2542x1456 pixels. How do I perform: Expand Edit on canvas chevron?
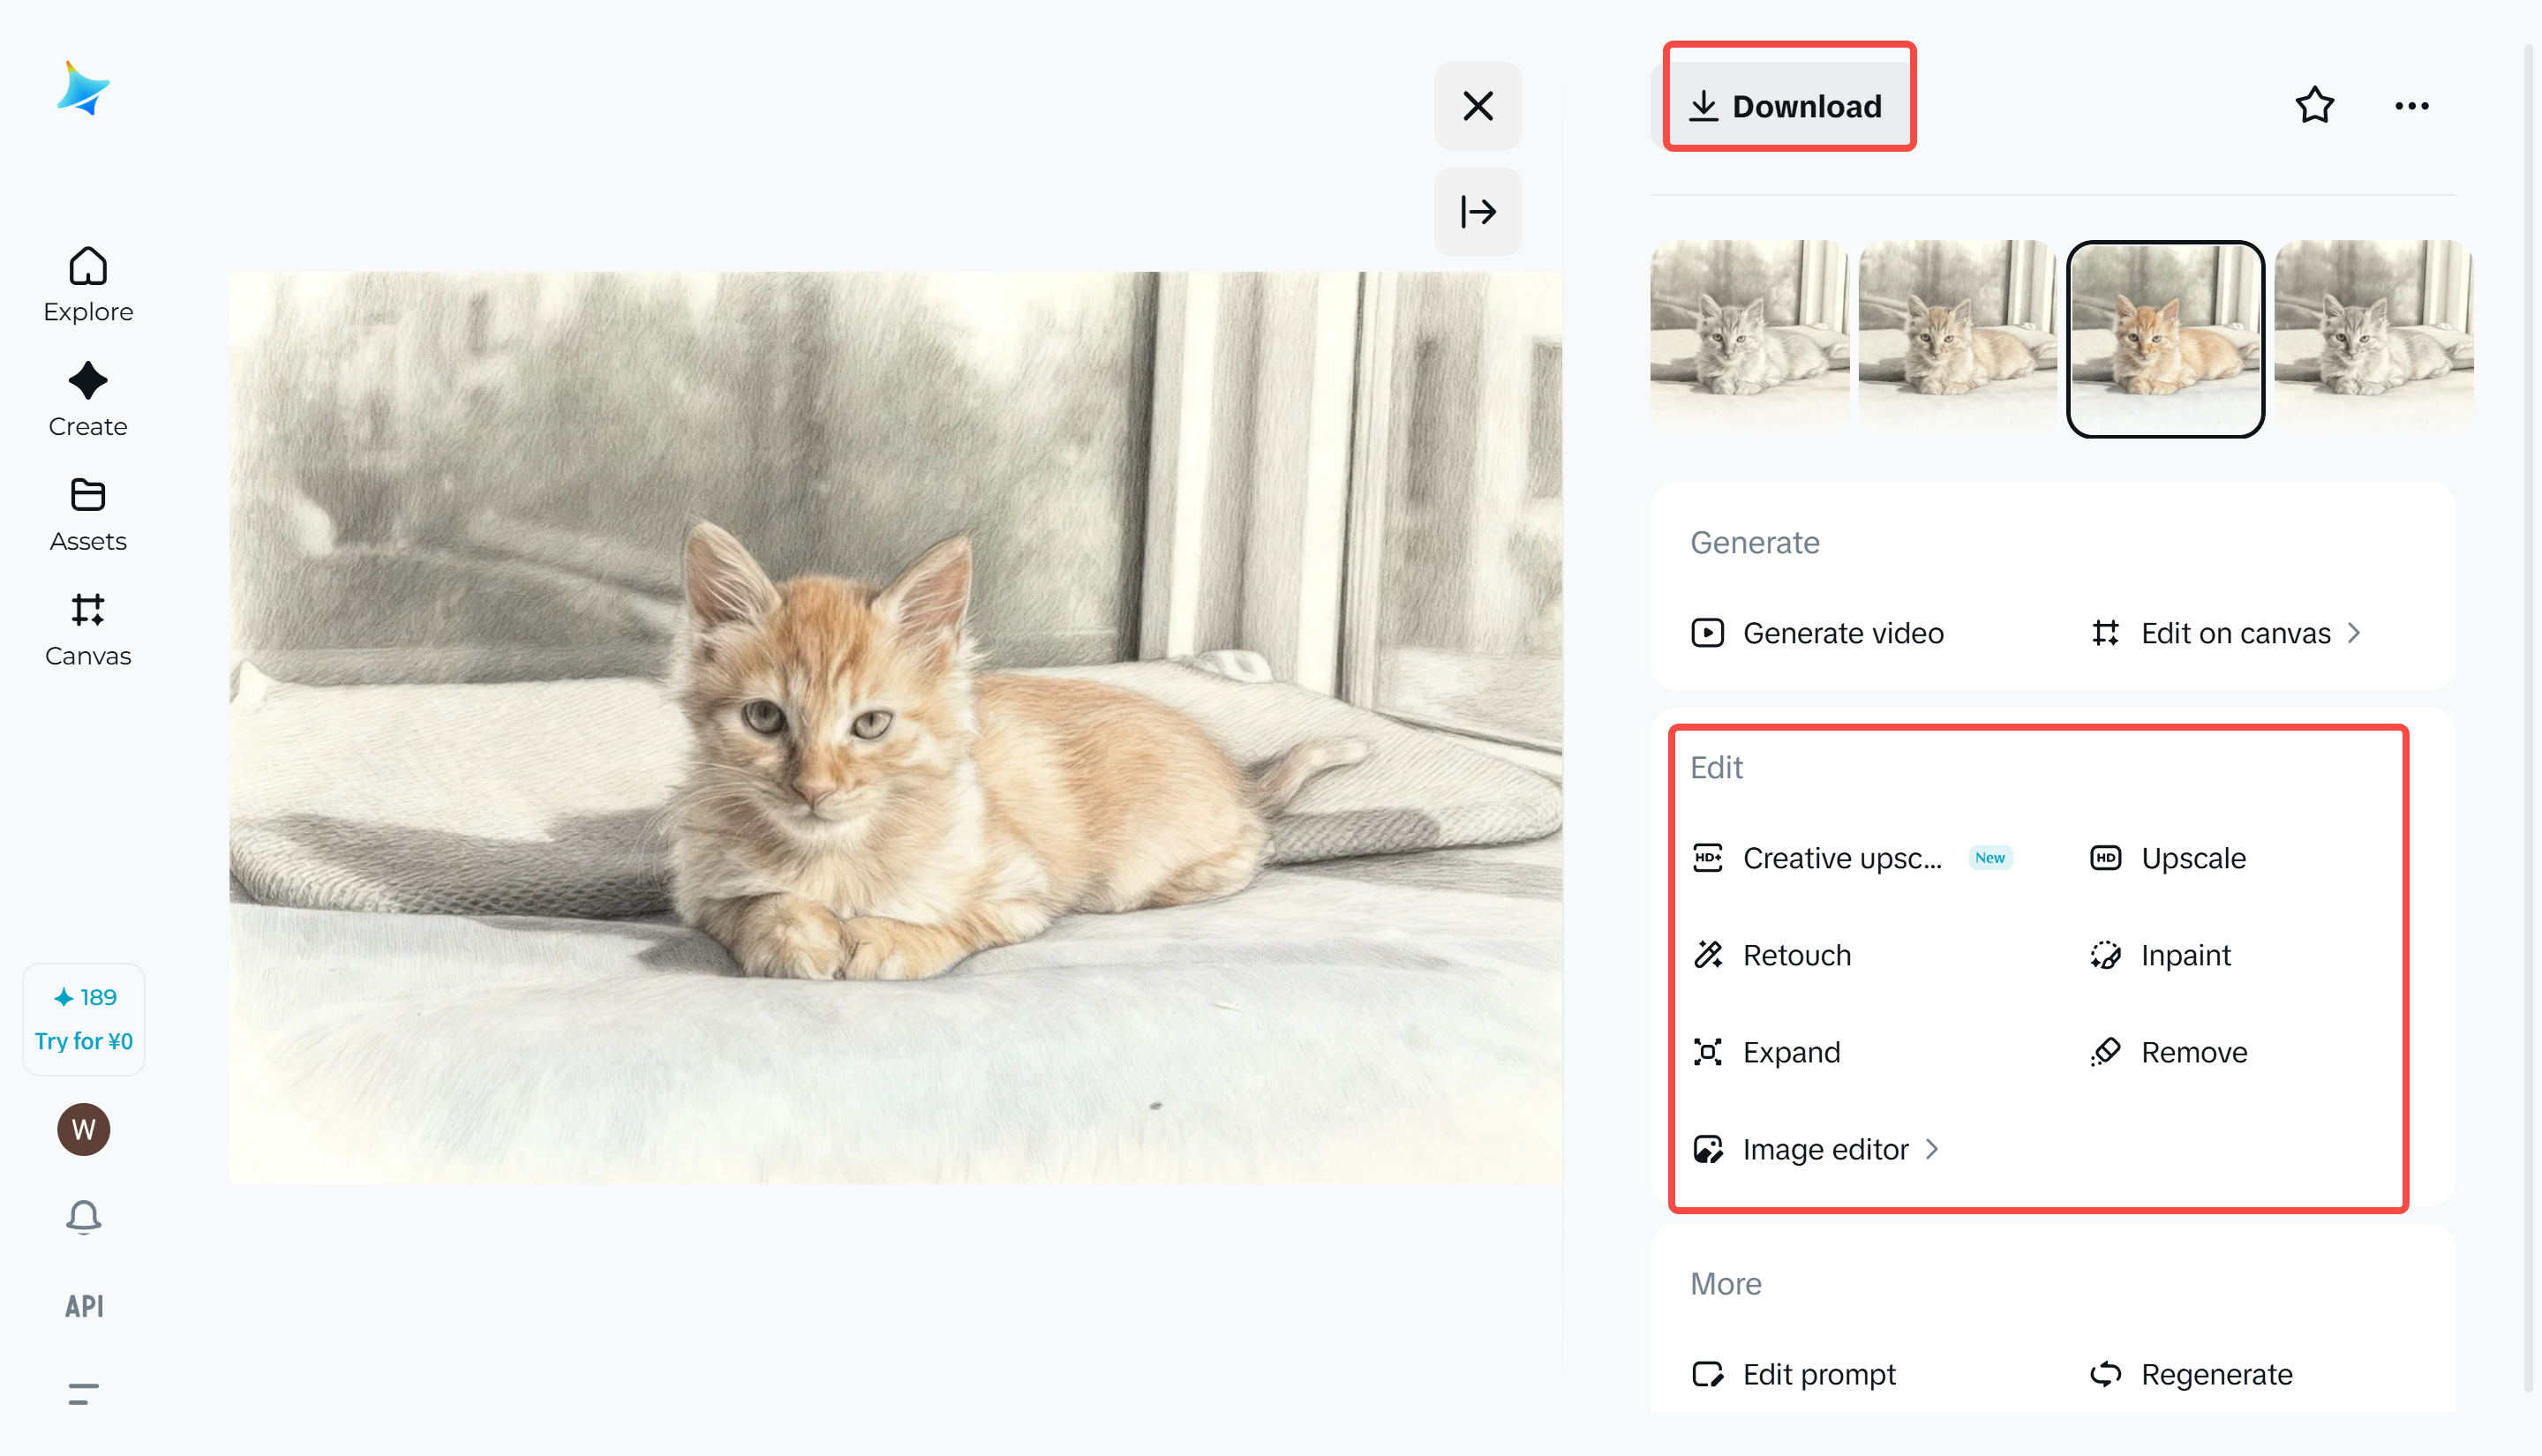(2353, 633)
